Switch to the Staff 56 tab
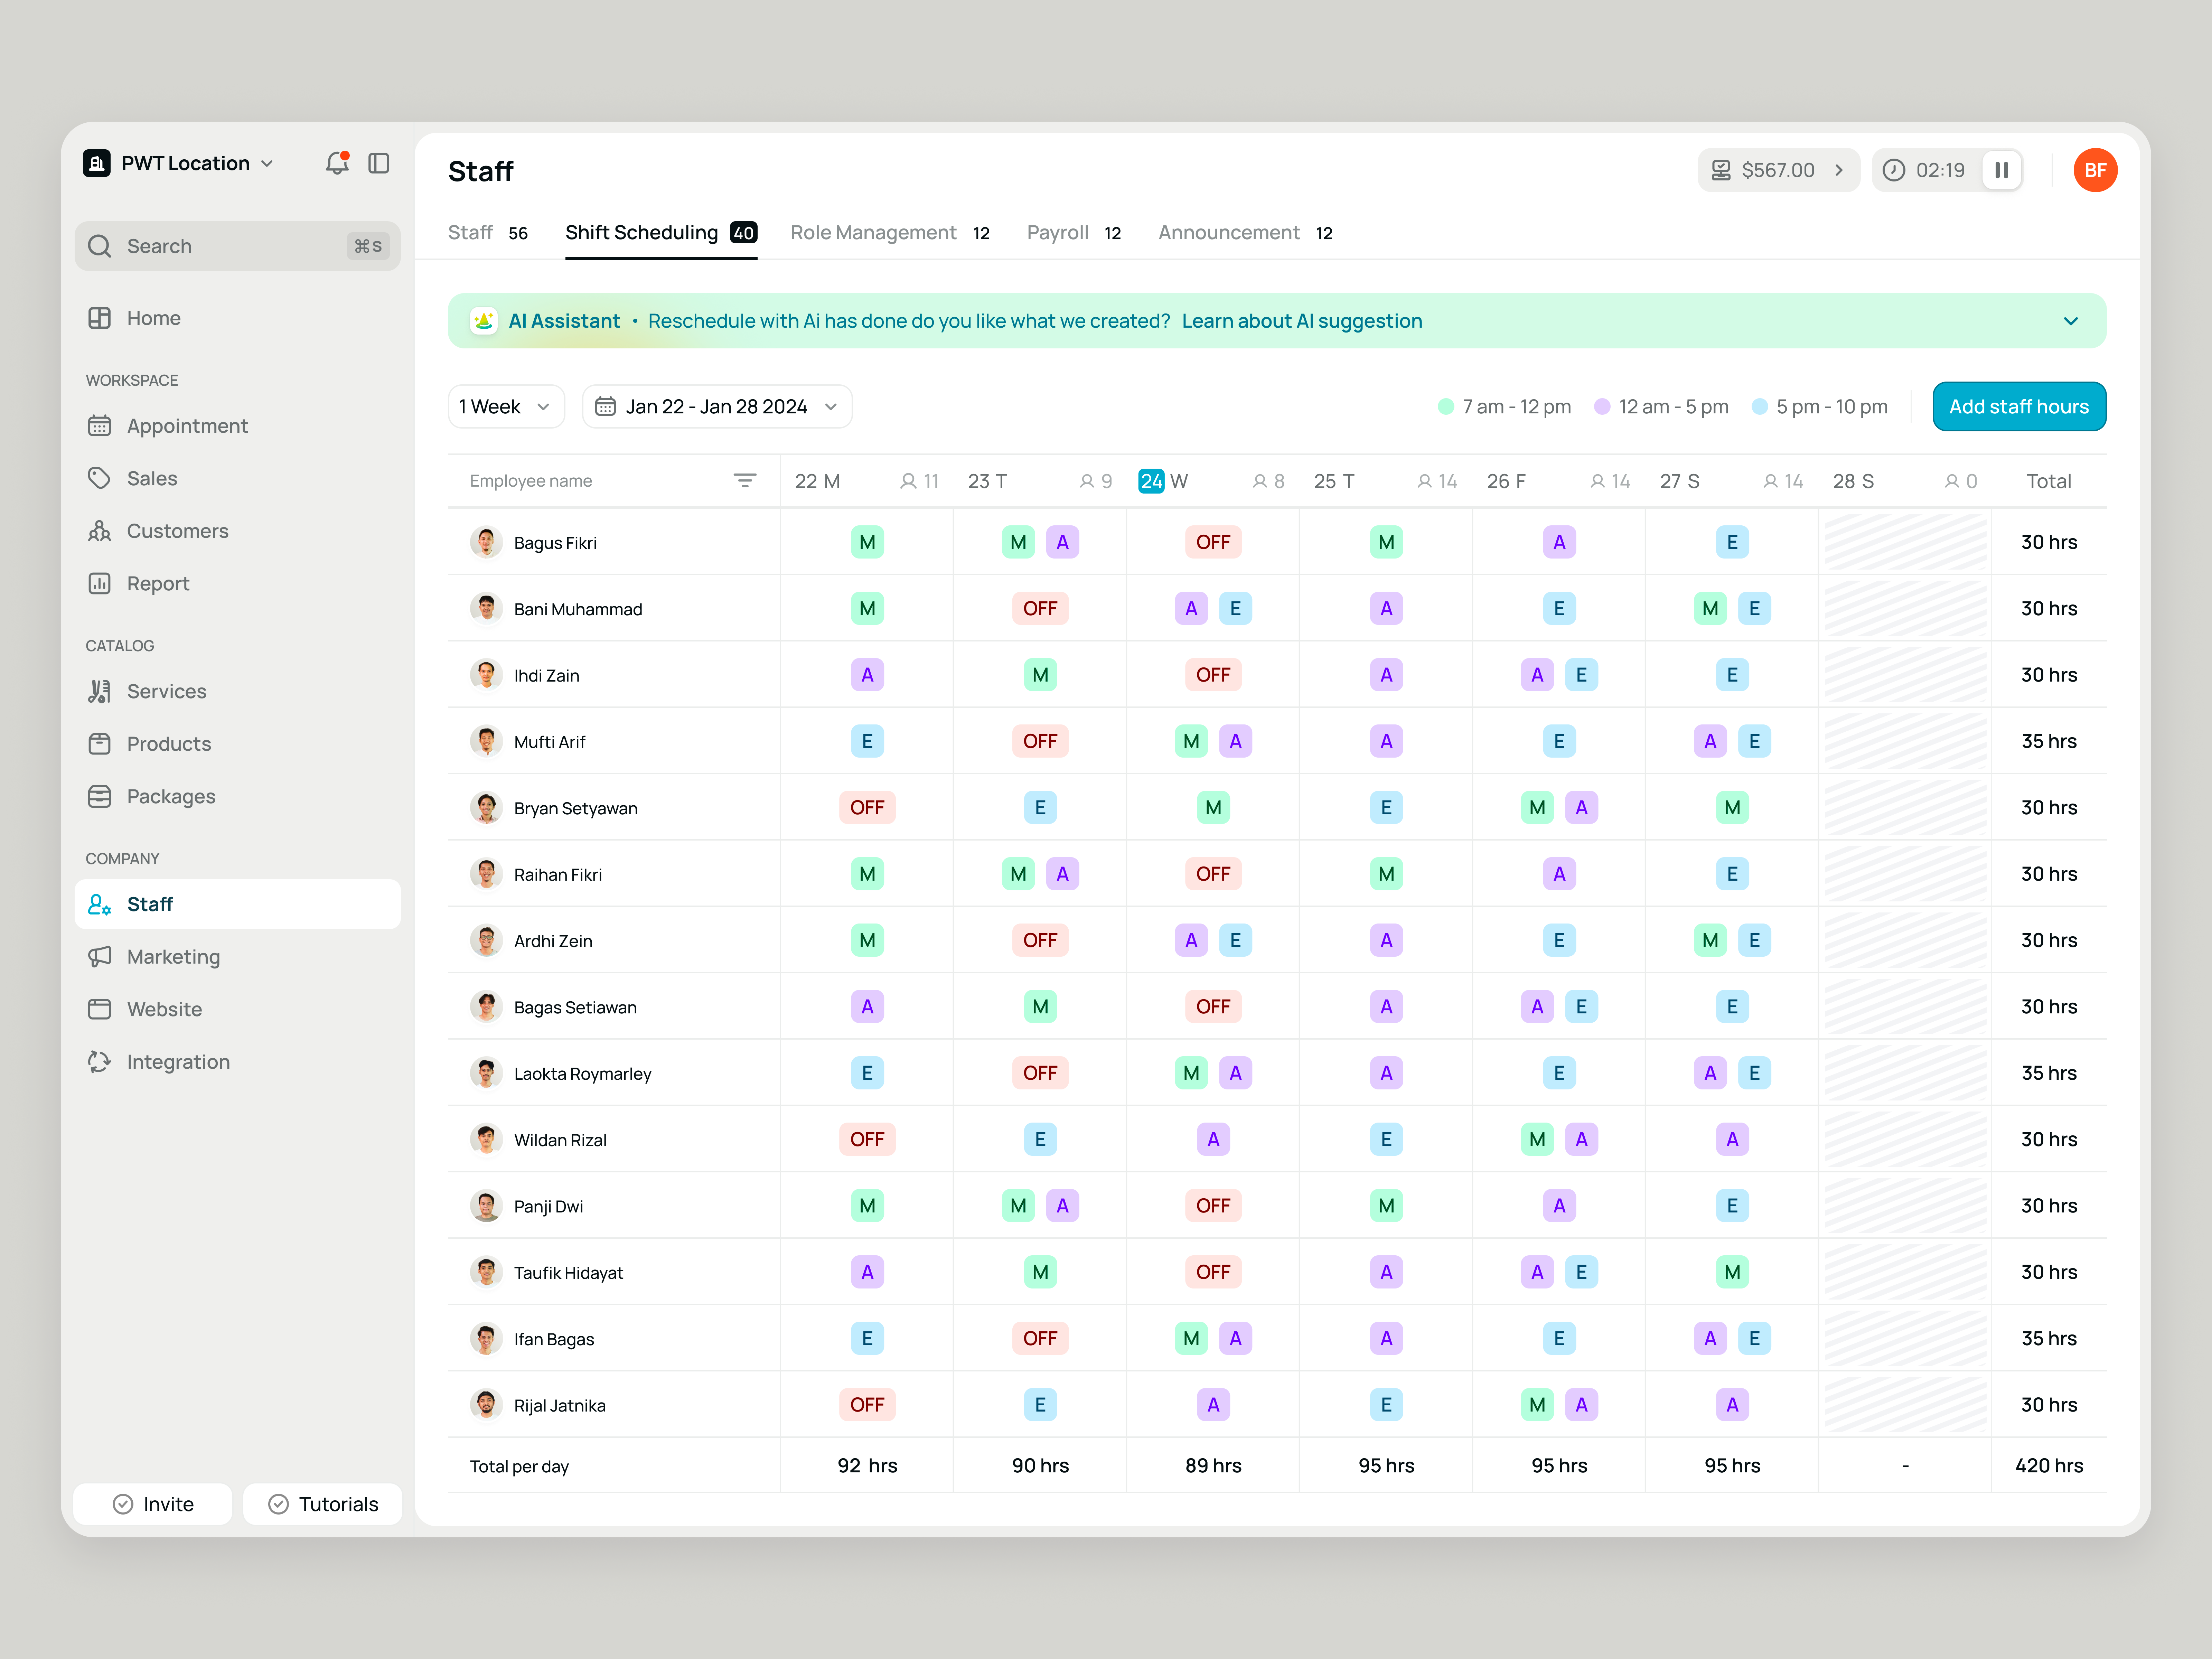2212x1659 pixels. tap(488, 233)
